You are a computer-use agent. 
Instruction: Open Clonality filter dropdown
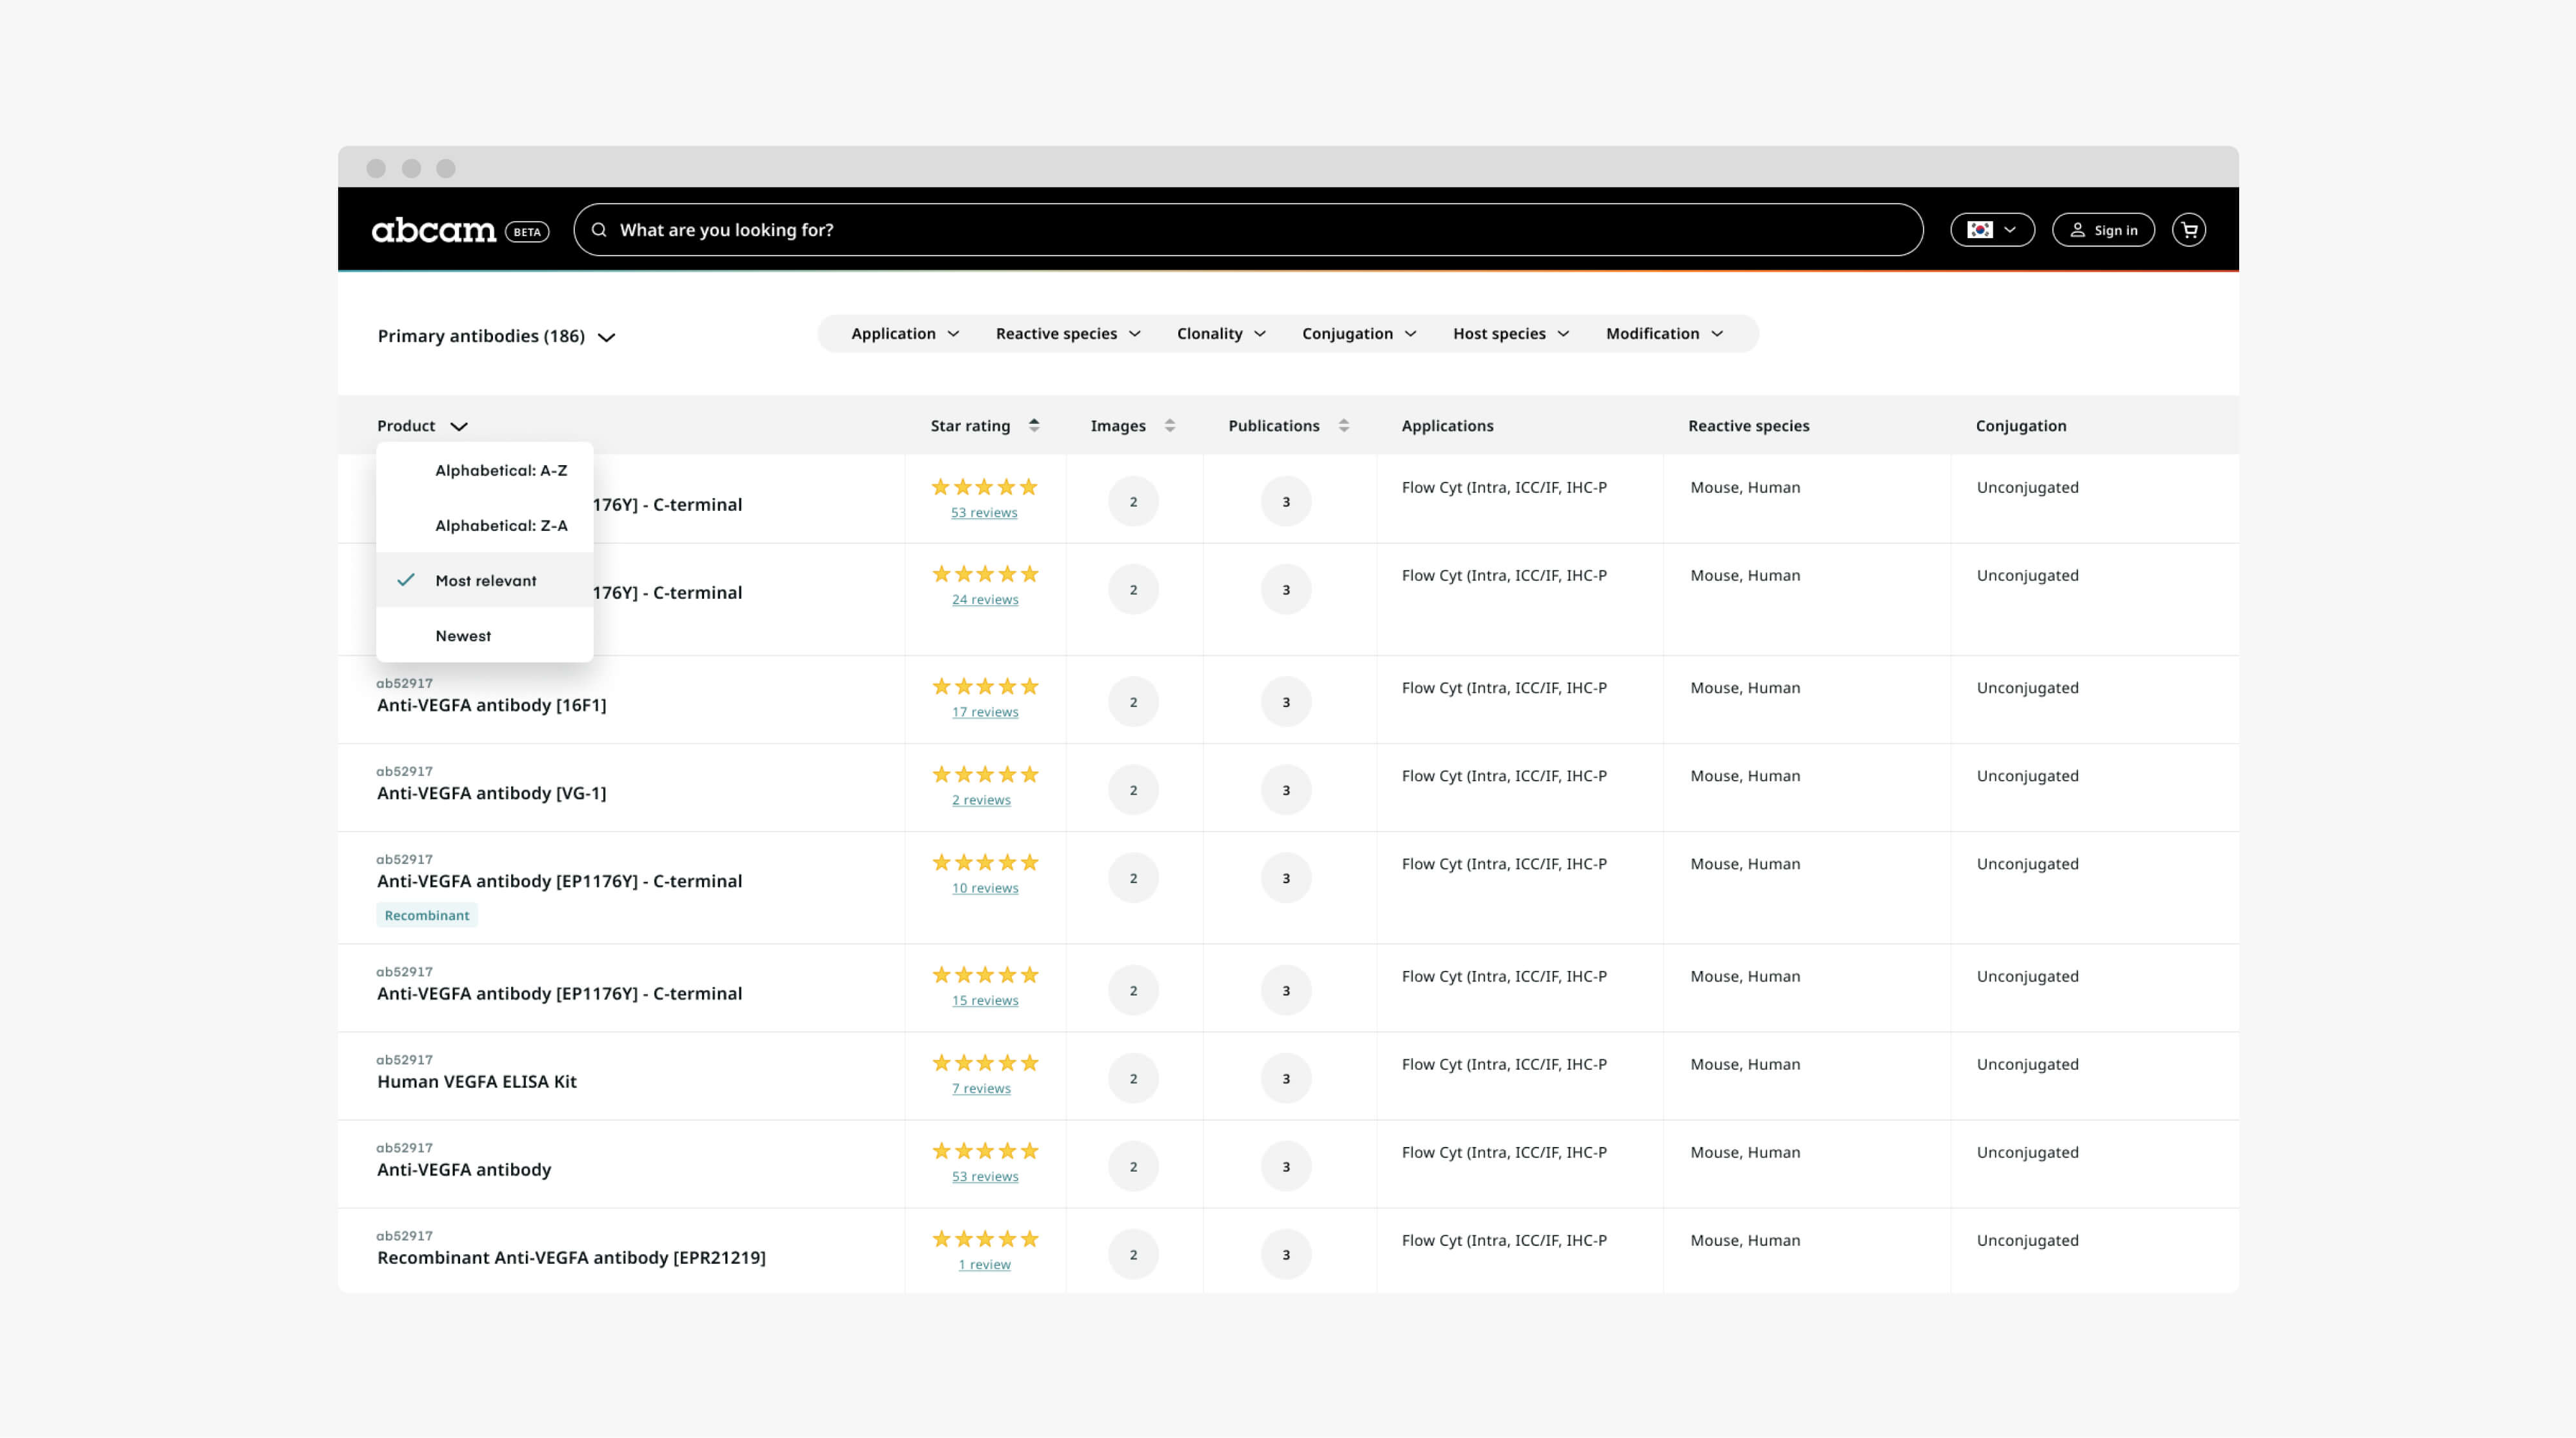pos(1221,334)
